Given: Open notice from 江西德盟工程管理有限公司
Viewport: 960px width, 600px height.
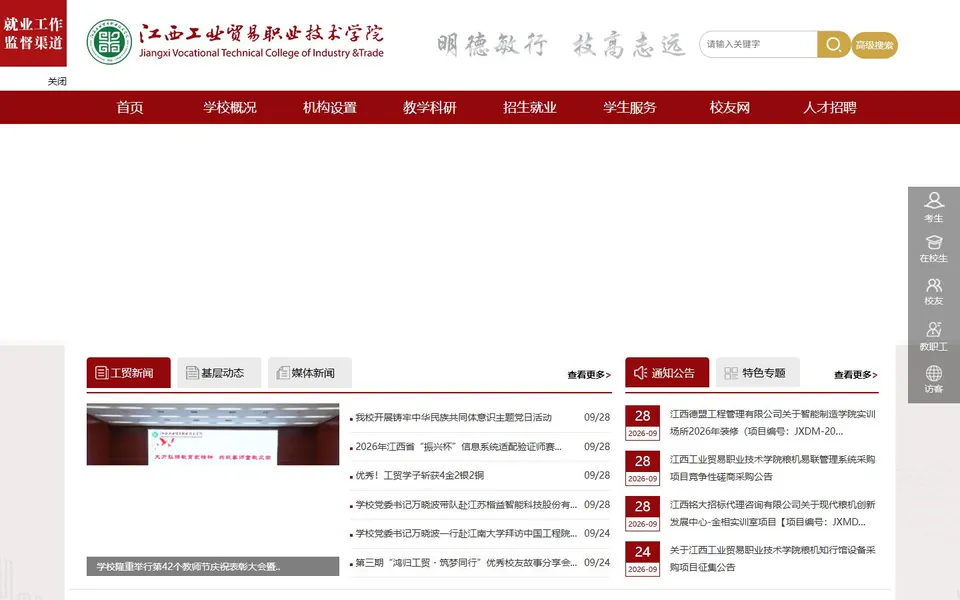Looking at the screenshot, I should pyautogui.click(x=772, y=422).
